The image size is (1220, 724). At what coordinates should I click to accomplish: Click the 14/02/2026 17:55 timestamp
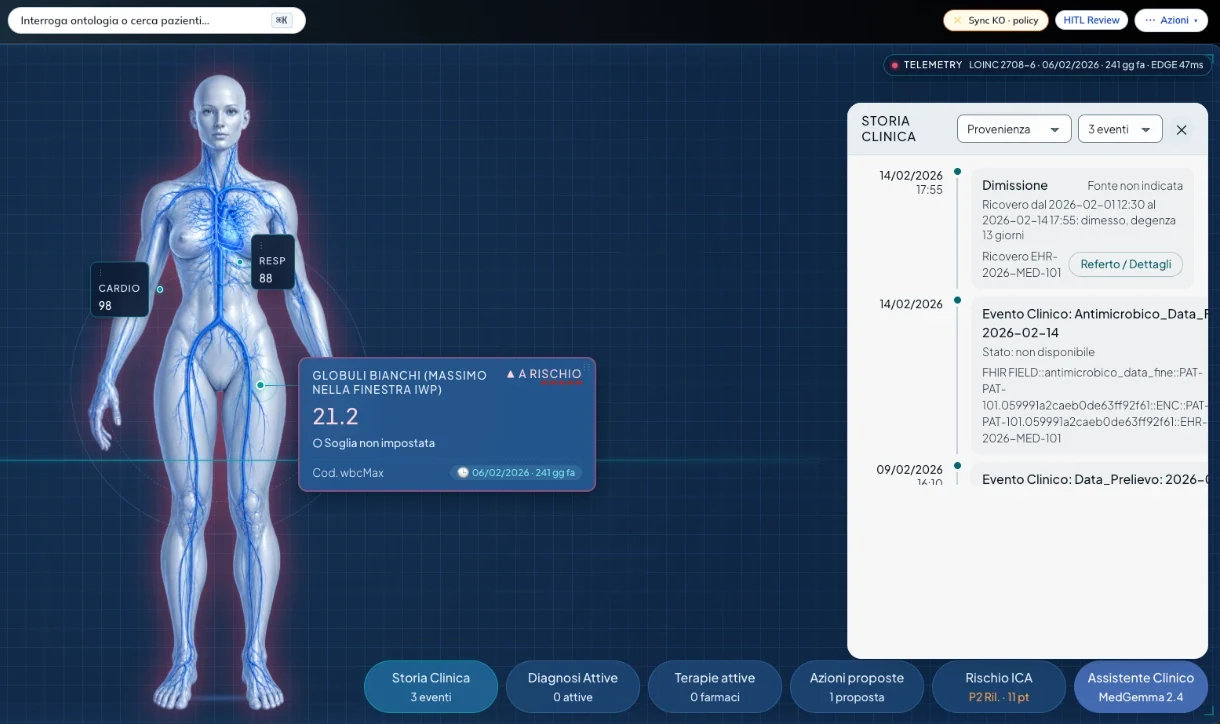(911, 182)
